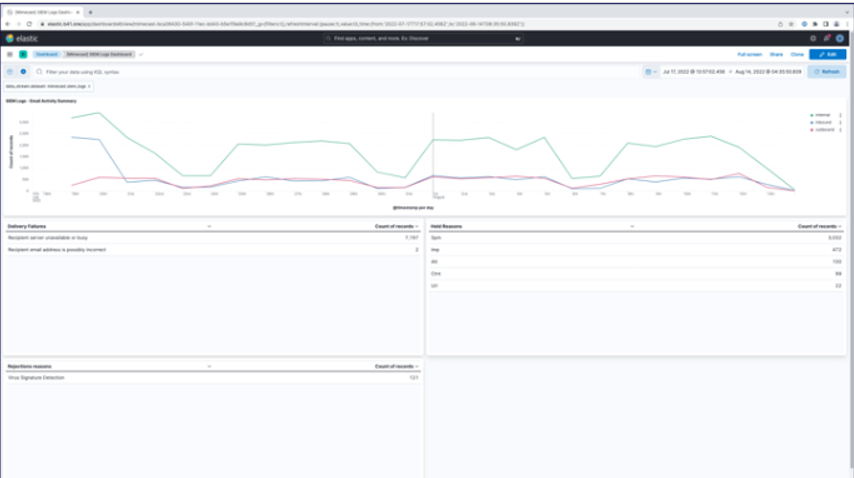Toggle the inbound series in chart legend
This screenshot has height=478, width=854.
[822, 122]
